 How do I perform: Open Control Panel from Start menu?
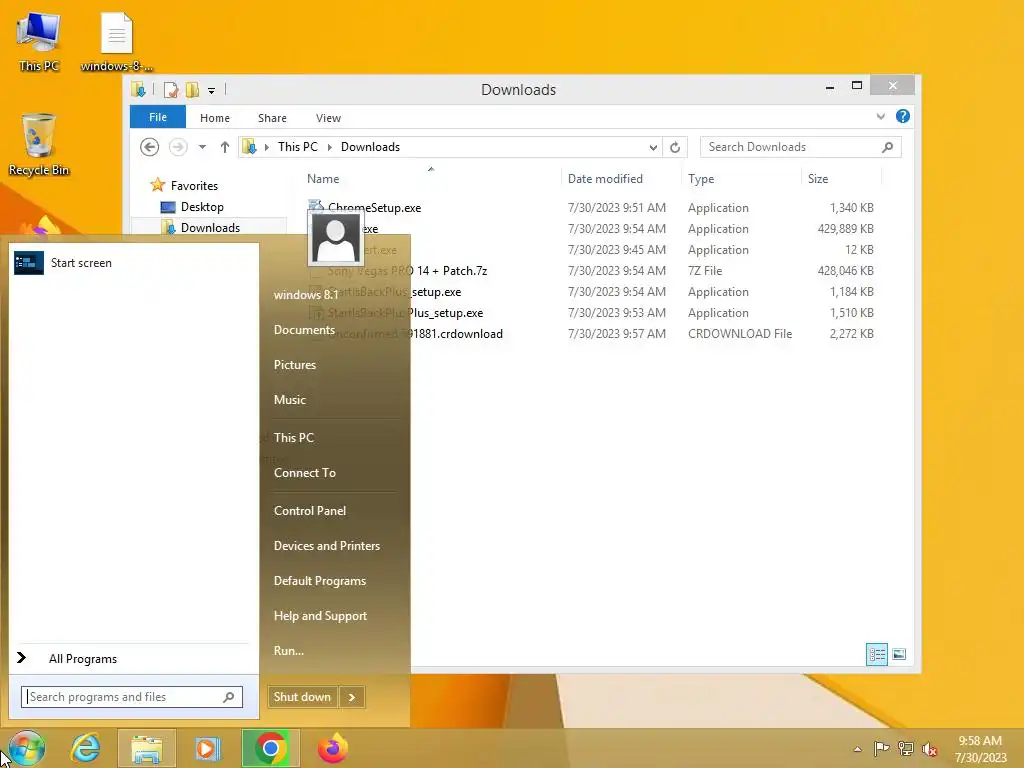[x=310, y=511]
